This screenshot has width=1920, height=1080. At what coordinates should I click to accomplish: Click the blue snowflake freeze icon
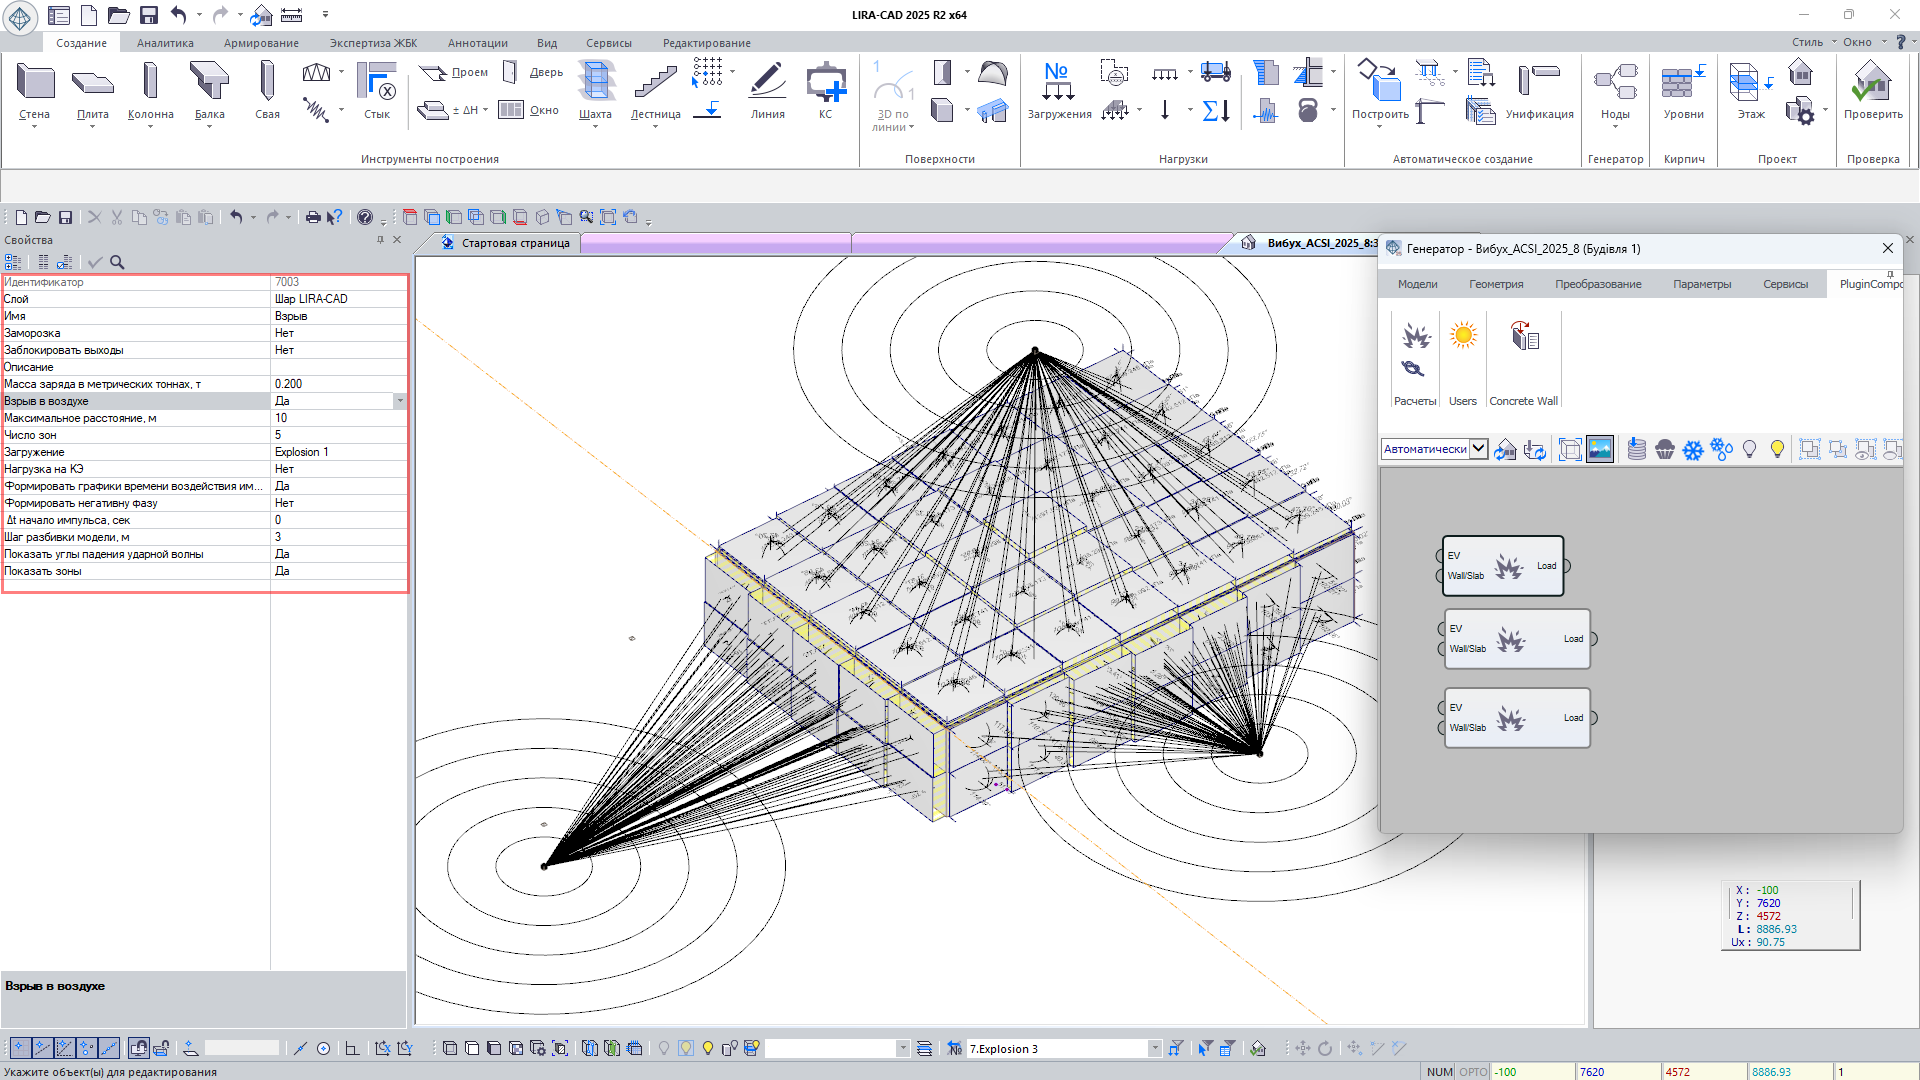pos(1692,450)
